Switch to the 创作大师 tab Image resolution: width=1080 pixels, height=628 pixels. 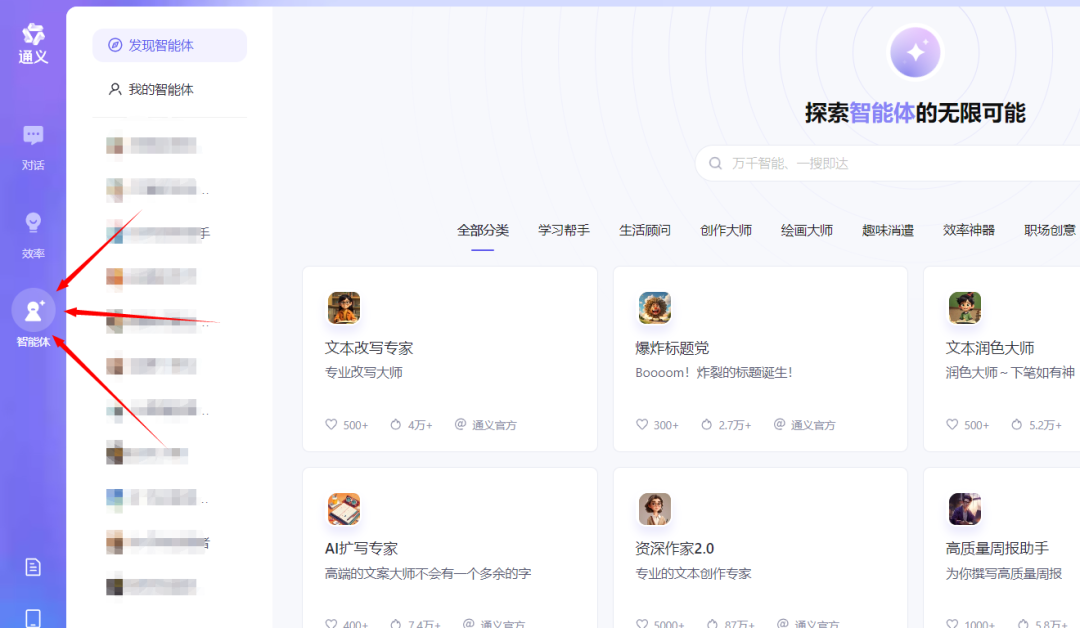(x=726, y=230)
